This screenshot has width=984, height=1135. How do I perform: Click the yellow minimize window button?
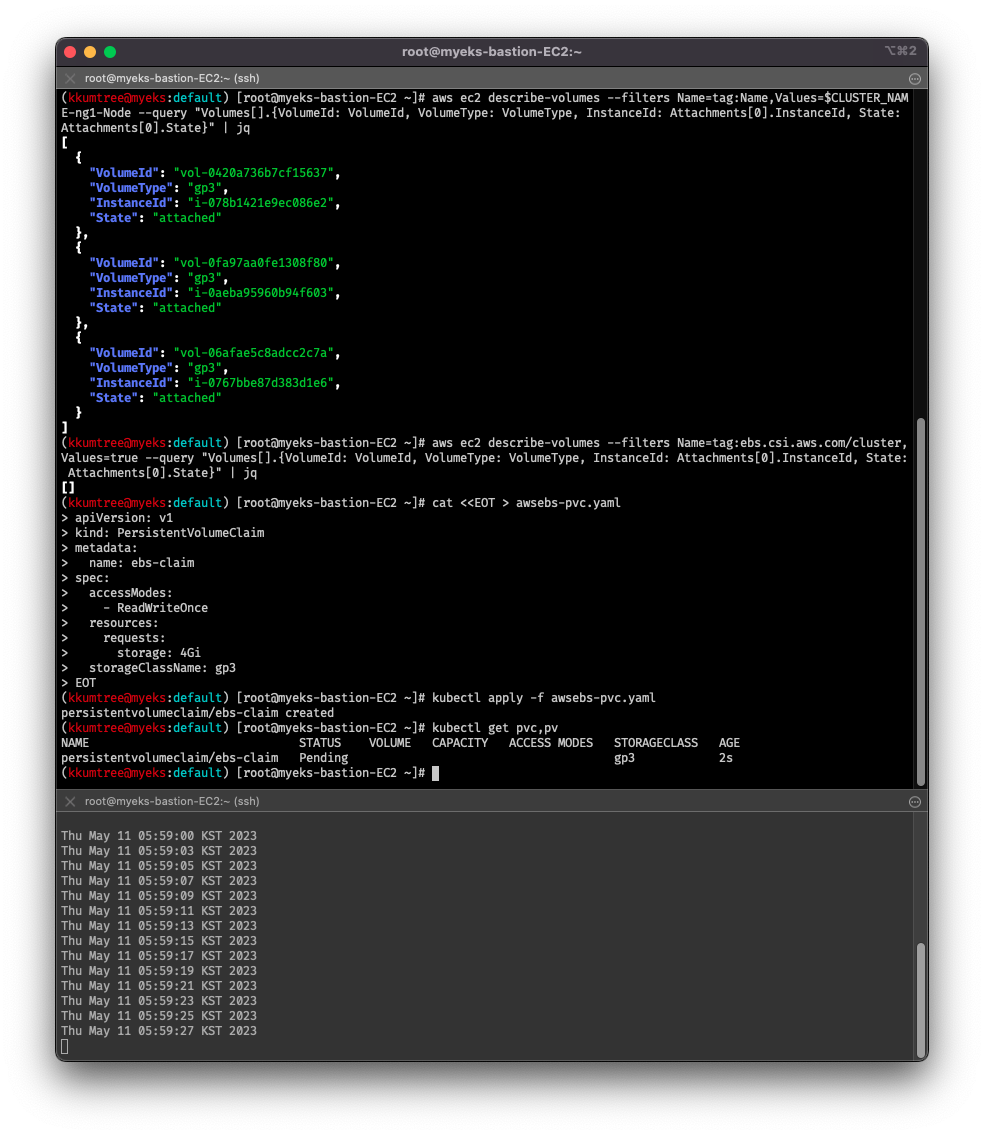[x=90, y=52]
